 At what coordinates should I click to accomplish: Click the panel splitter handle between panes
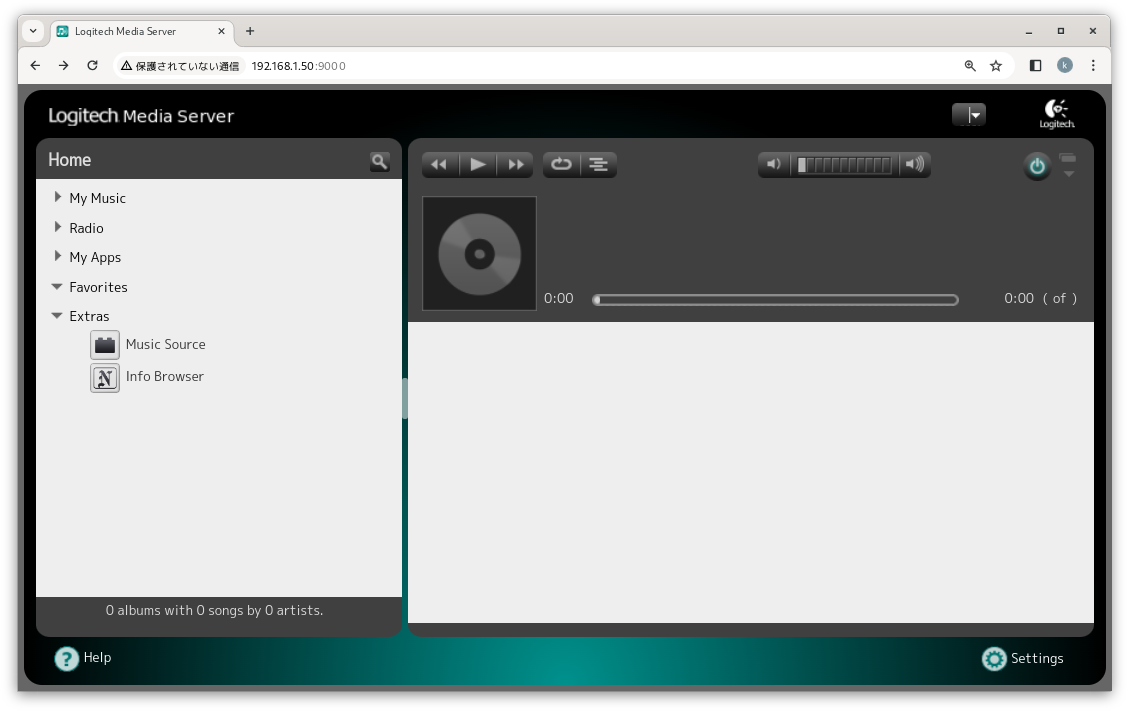405,399
